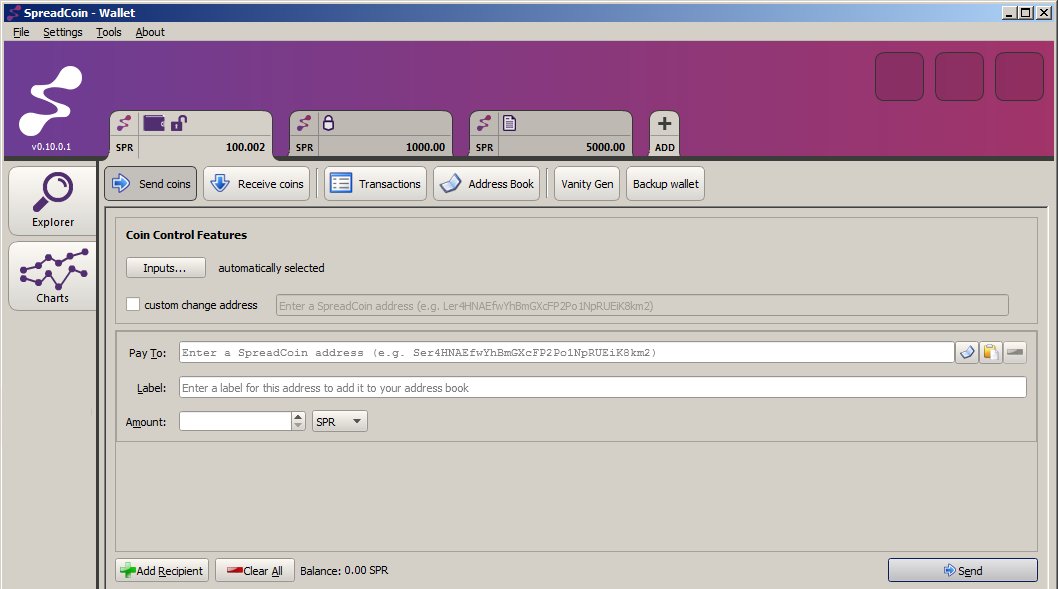Switch to the Charts sidebar panel
1058x589 pixels.
(x=51, y=276)
